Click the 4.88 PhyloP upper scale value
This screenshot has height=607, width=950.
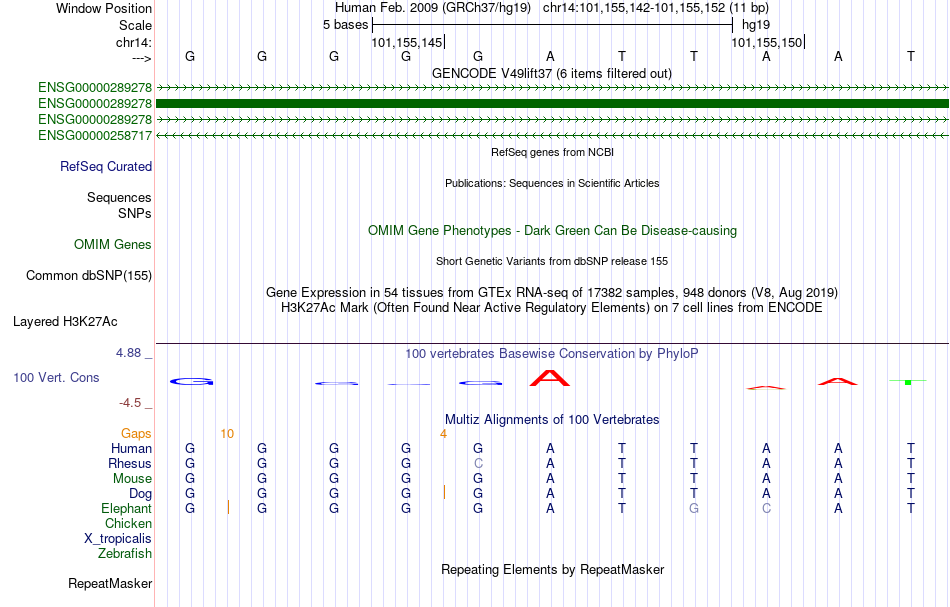click(128, 353)
